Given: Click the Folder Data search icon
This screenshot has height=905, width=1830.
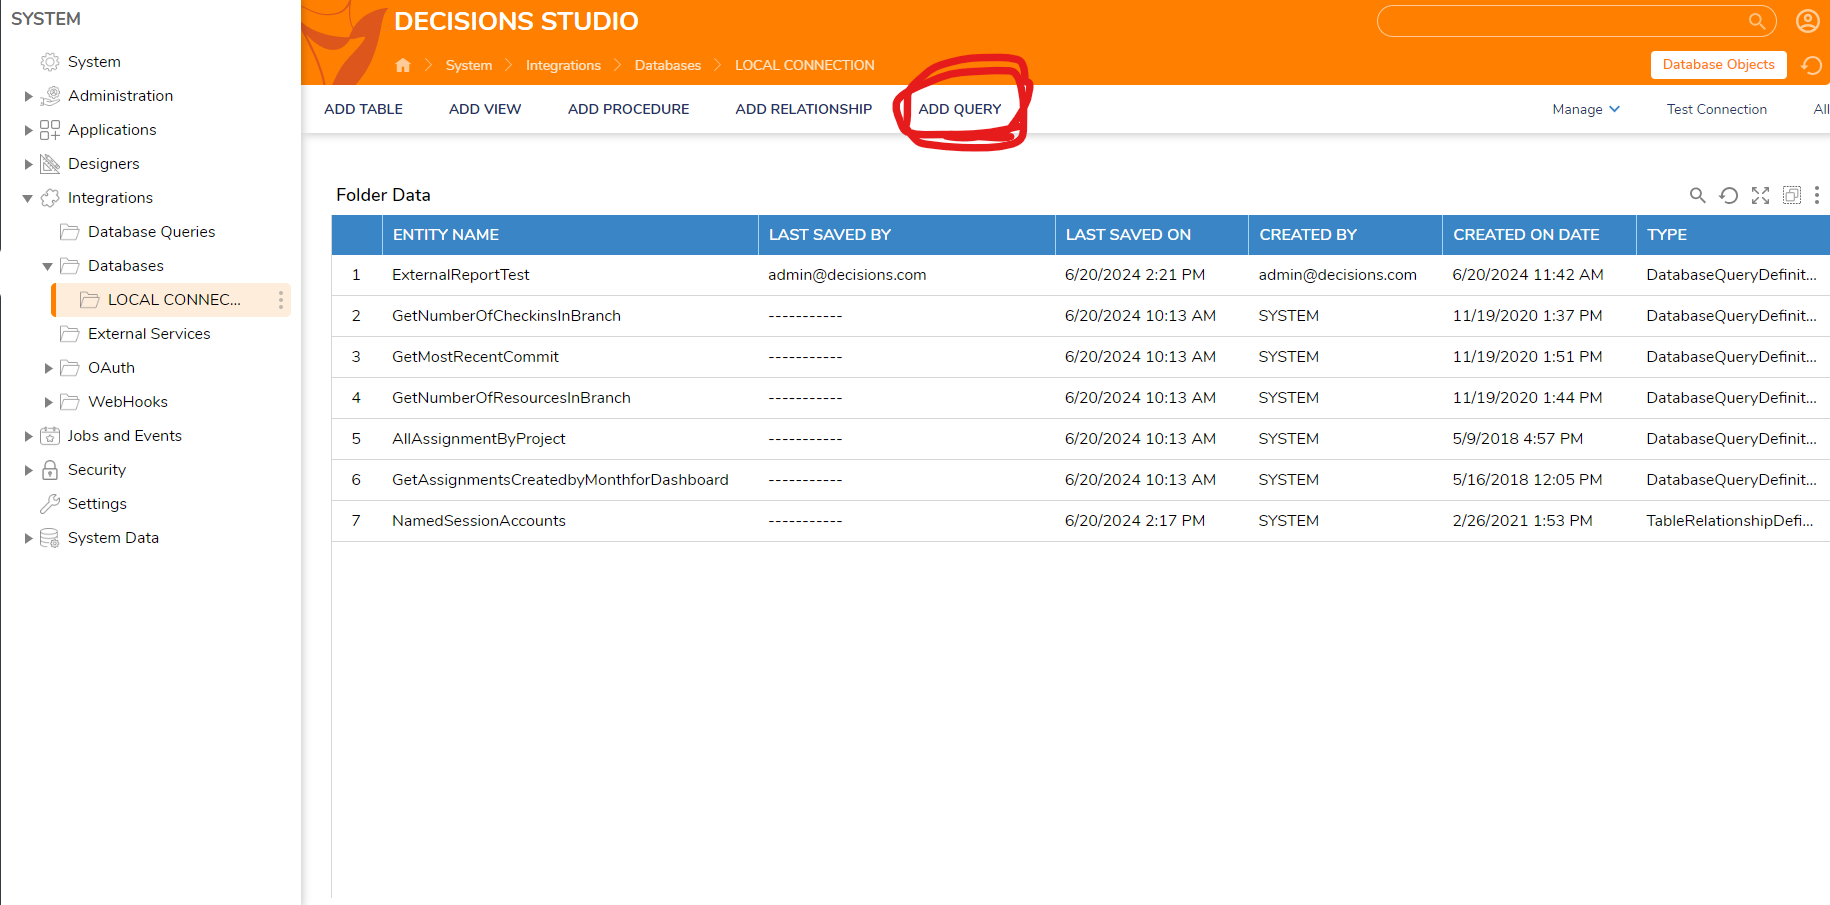Looking at the screenshot, I should click(x=1697, y=195).
